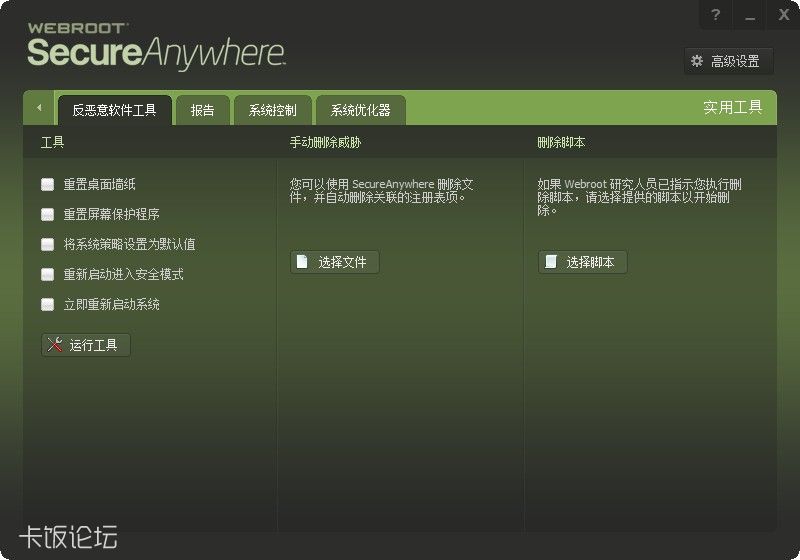Click the 删除脚本 heading
This screenshot has height=560, width=800.
(x=561, y=142)
